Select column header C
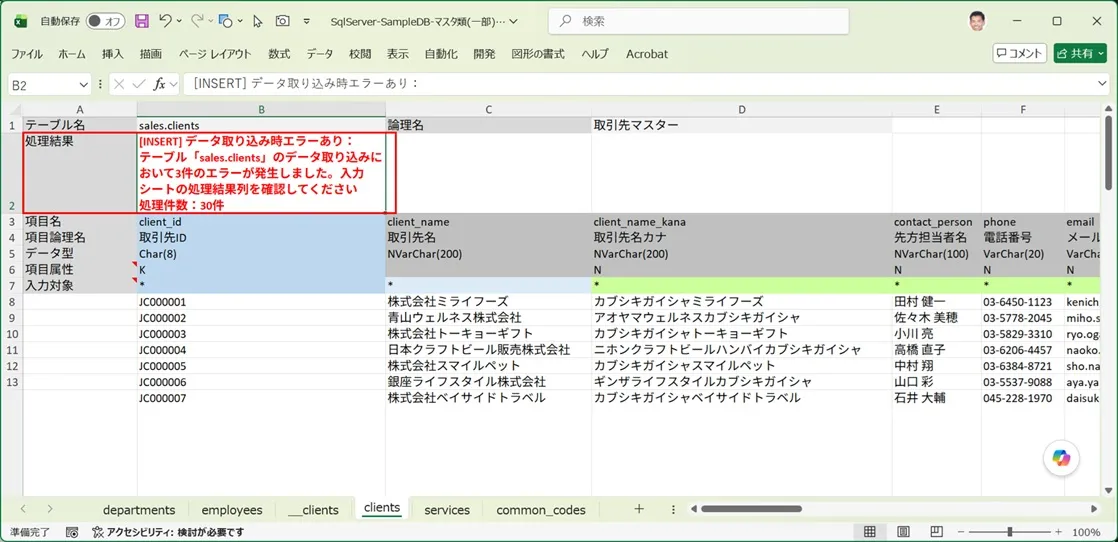1118x542 pixels. 488,109
